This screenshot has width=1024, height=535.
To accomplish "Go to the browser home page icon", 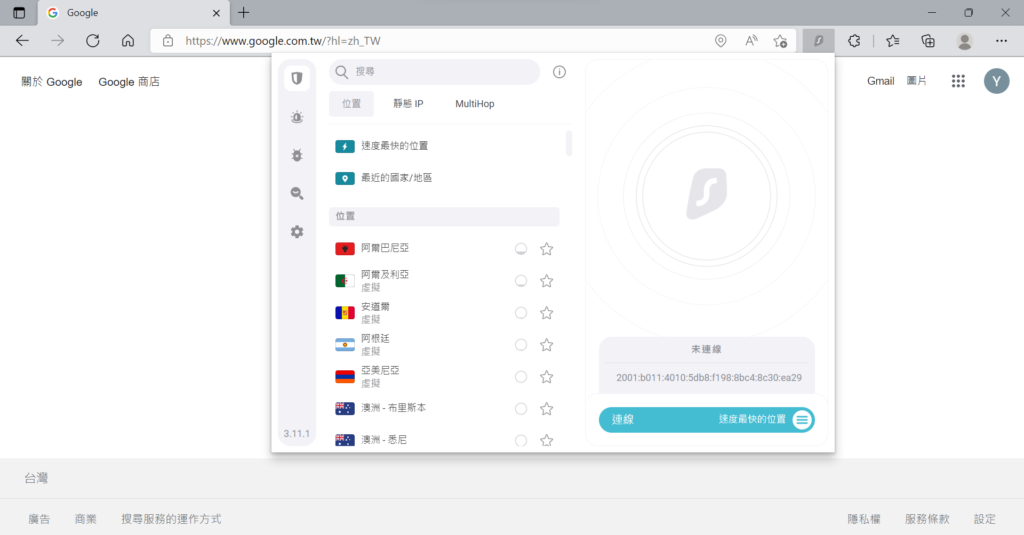I will point(128,41).
